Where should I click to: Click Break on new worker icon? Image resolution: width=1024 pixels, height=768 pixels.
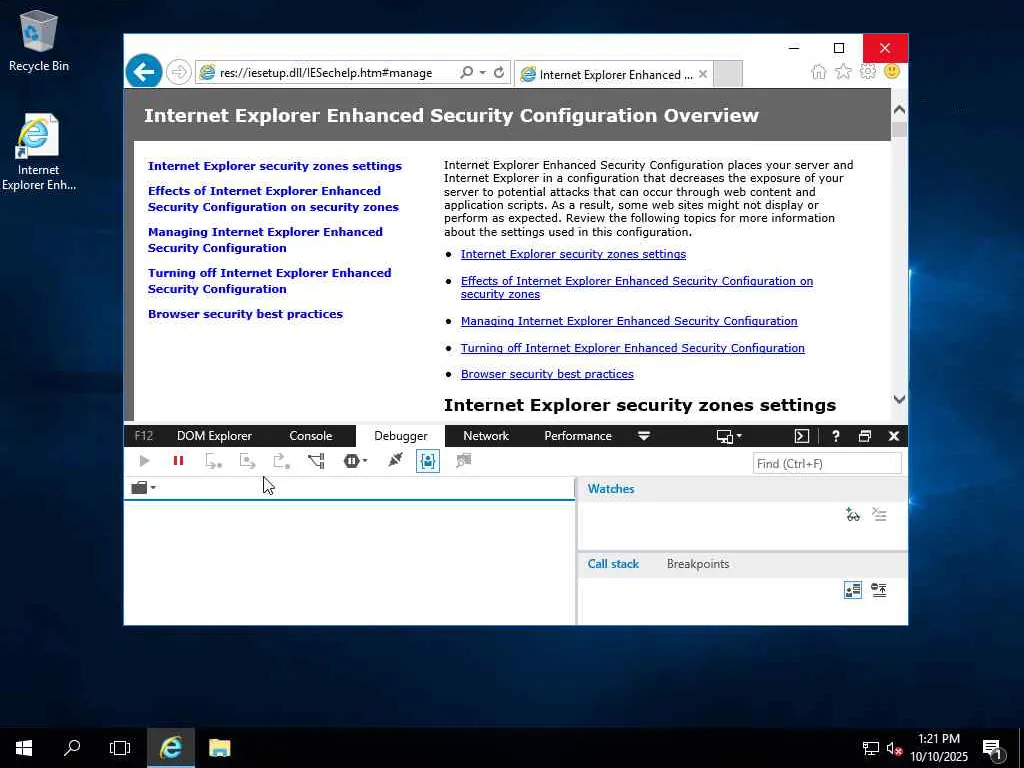316,461
